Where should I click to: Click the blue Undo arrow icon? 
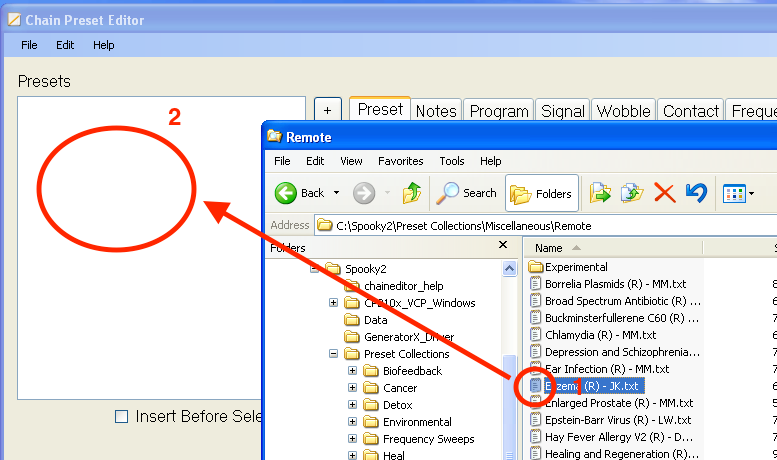pos(696,193)
